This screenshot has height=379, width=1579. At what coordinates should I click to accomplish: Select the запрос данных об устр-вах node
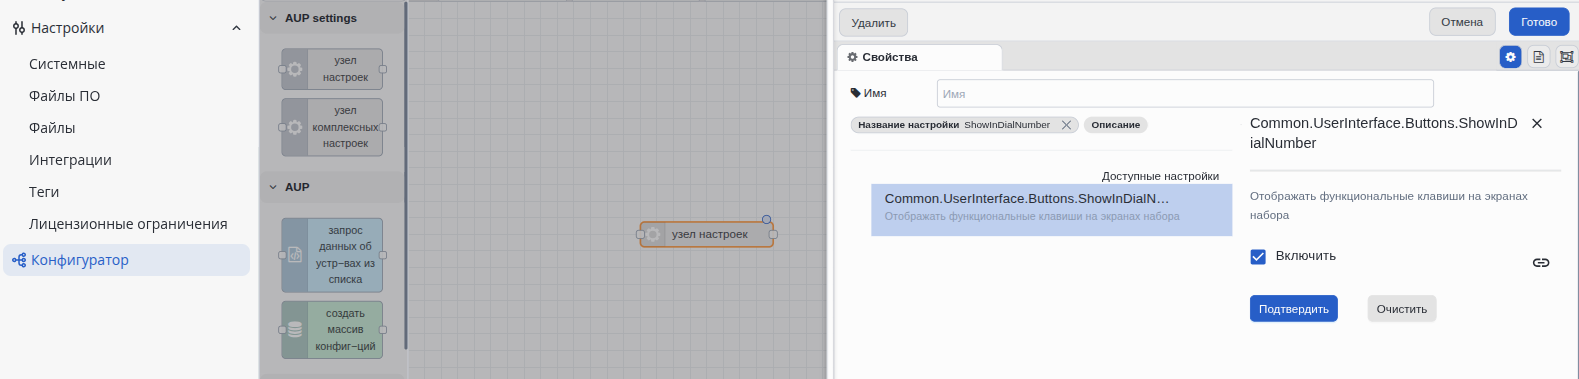click(x=332, y=255)
